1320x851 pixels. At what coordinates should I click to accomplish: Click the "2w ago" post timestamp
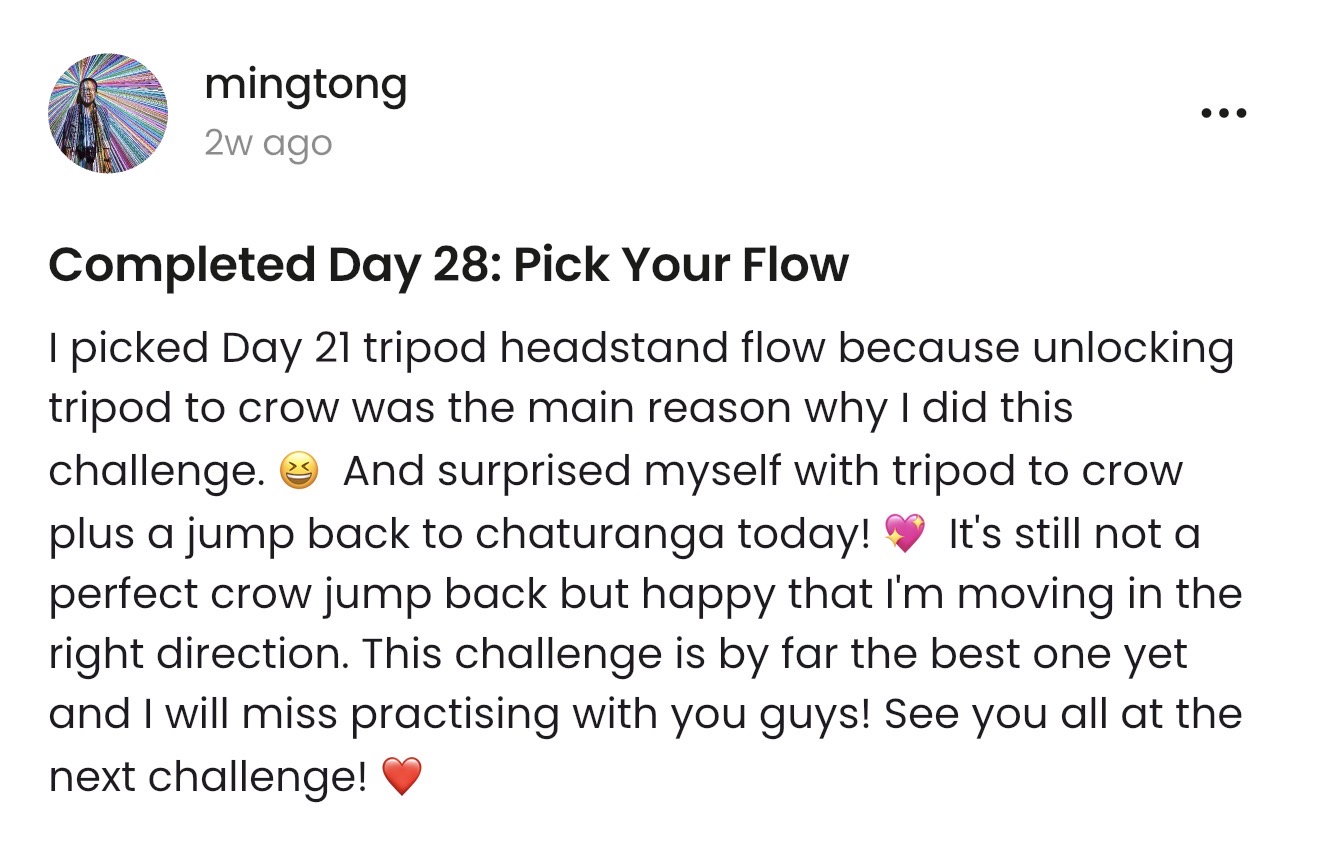click(x=267, y=144)
